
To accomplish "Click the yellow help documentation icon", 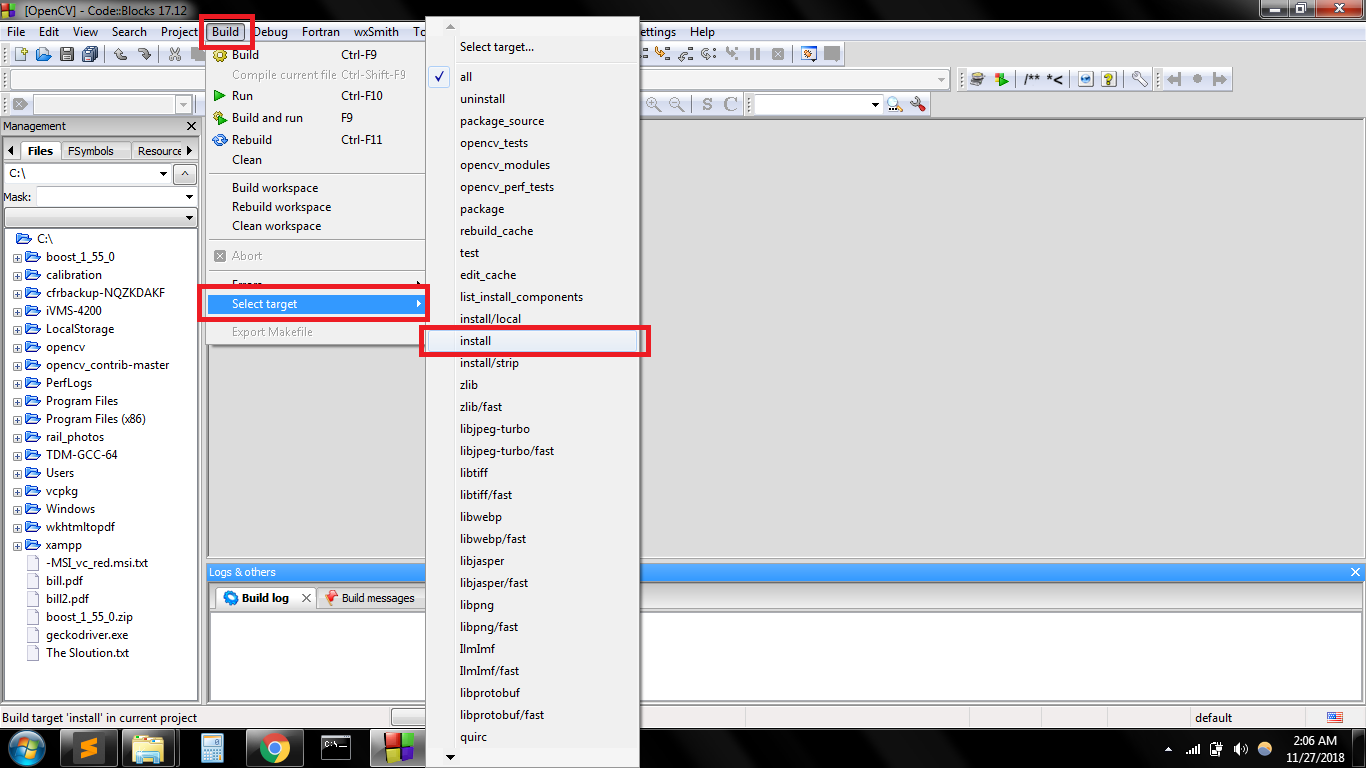I will (x=1109, y=79).
